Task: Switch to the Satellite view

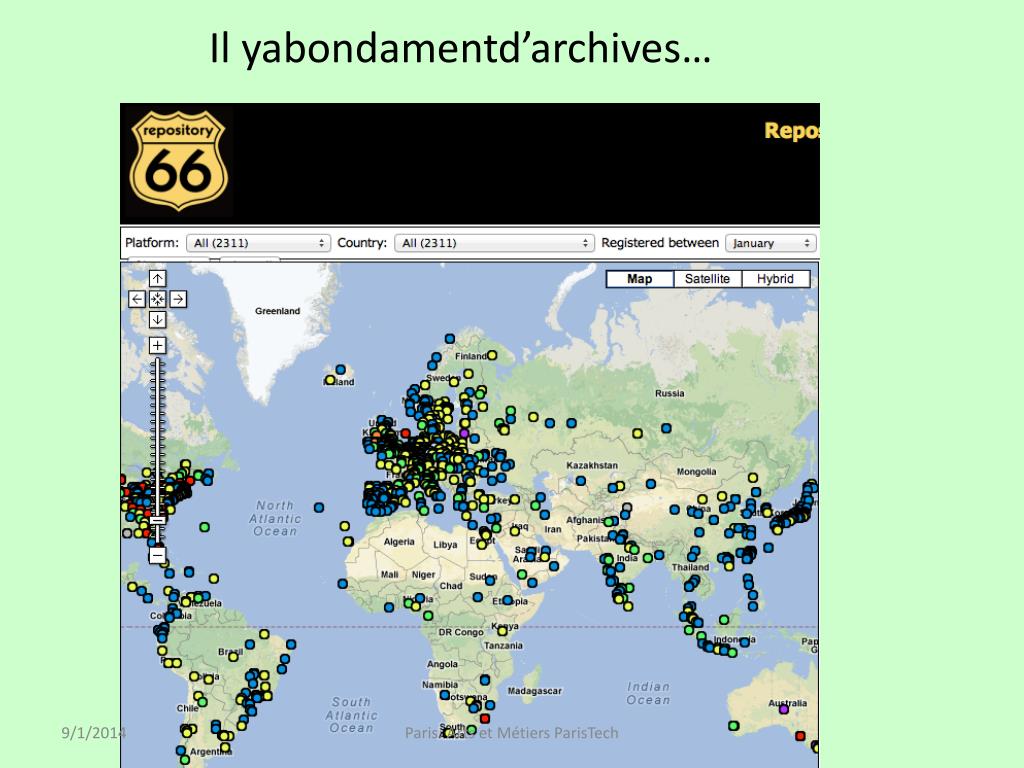Action: [707, 279]
